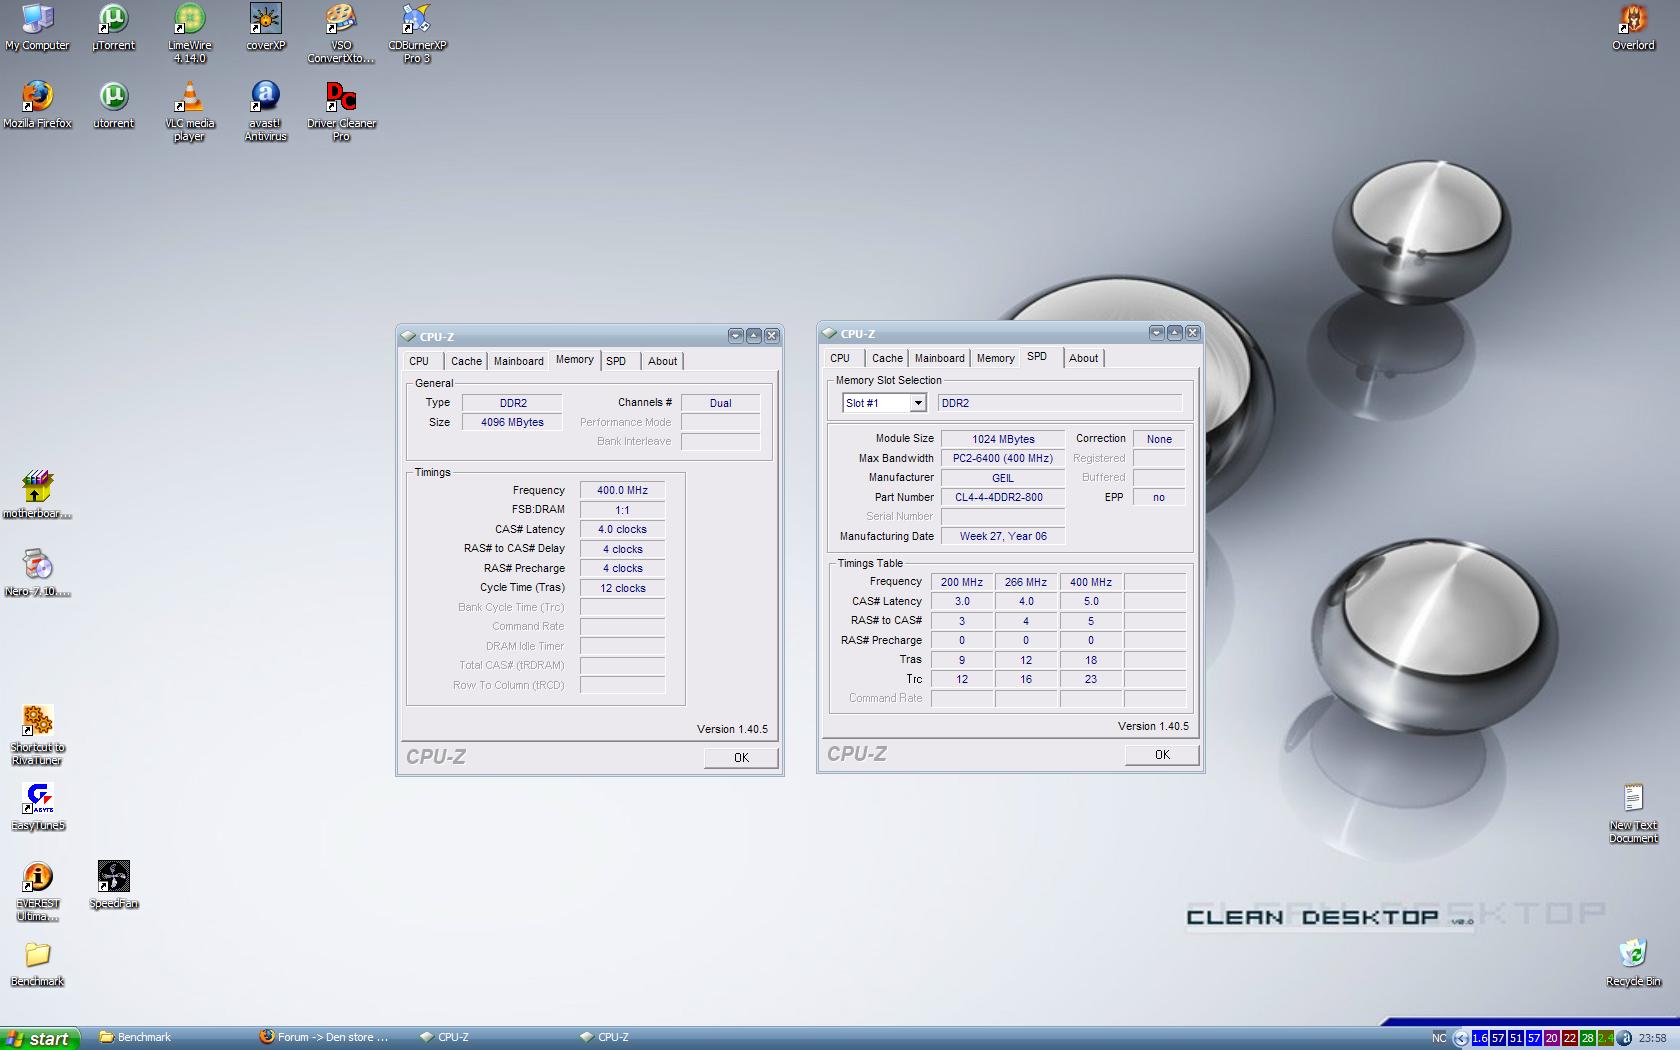Click OK in left CPU-Z Memory window
The height and width of the screenshot is (1050, 1680).
click(741, 758)
